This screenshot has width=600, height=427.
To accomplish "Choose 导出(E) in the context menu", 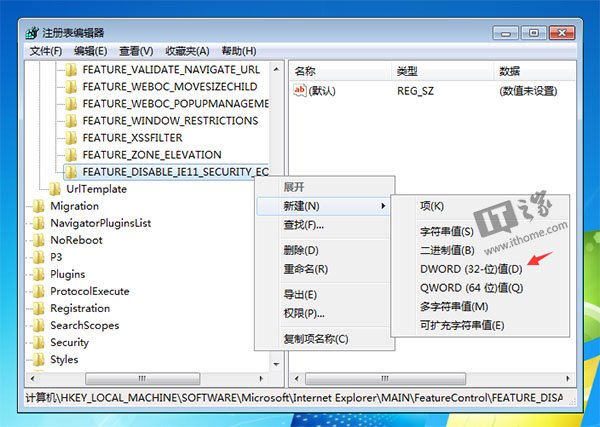I will [325, 295].
